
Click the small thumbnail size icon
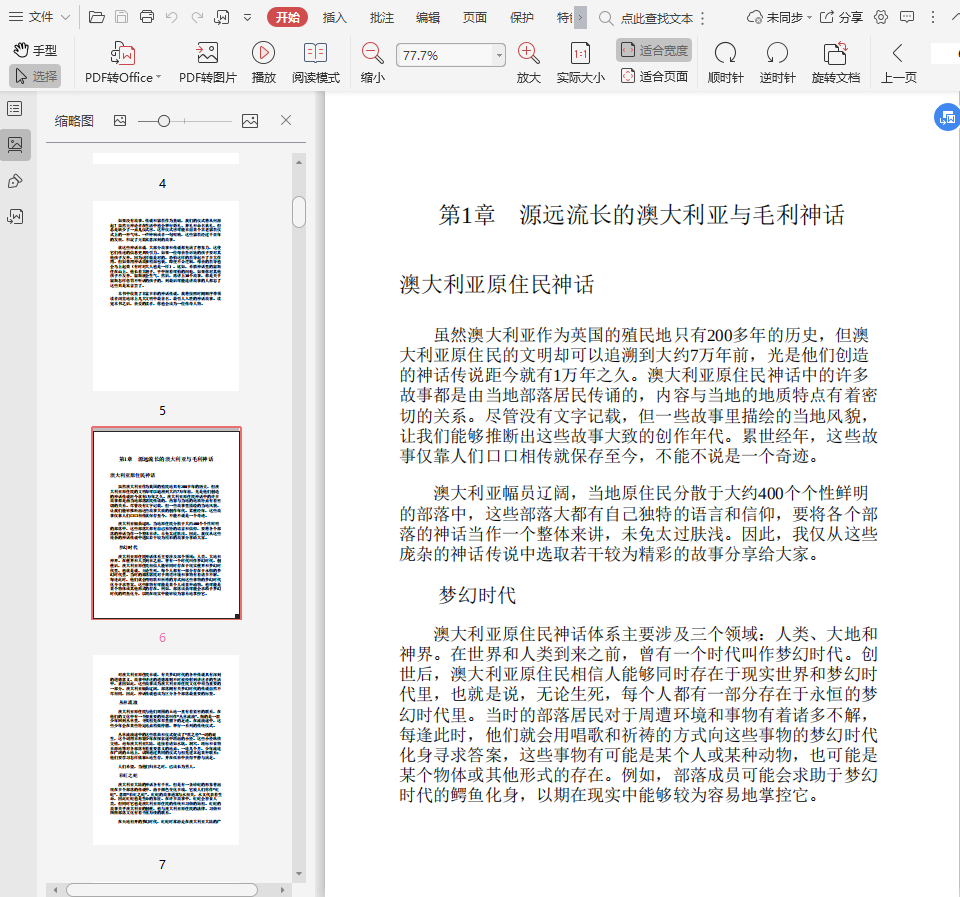point(120,121)
